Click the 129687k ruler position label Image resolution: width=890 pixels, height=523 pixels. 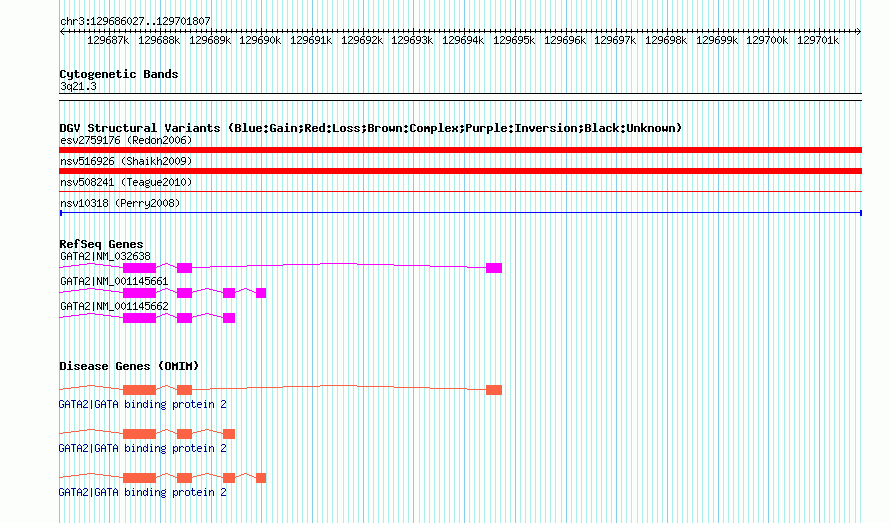tap(108, 40)
